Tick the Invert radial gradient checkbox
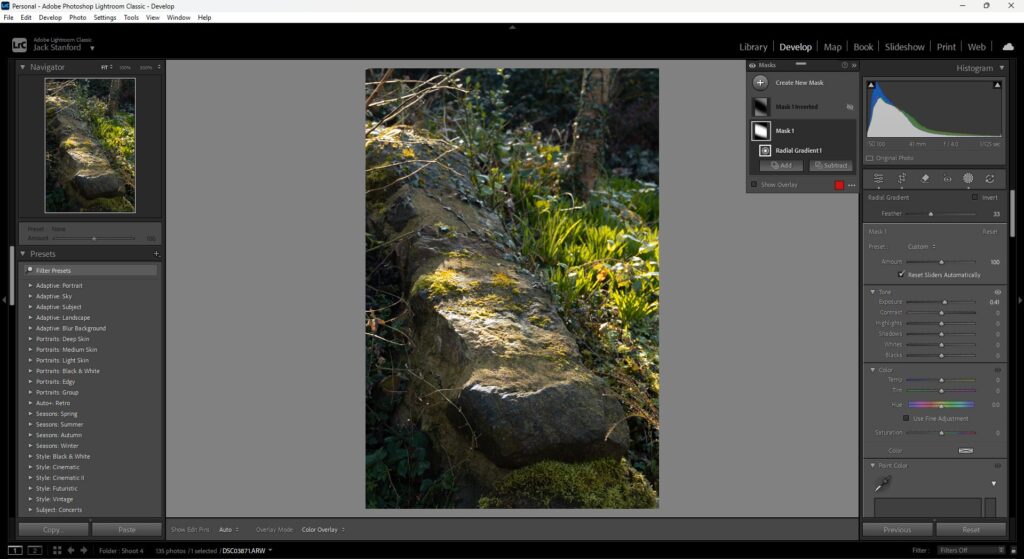The image size is (1024, 559). (x=975, y=197)
